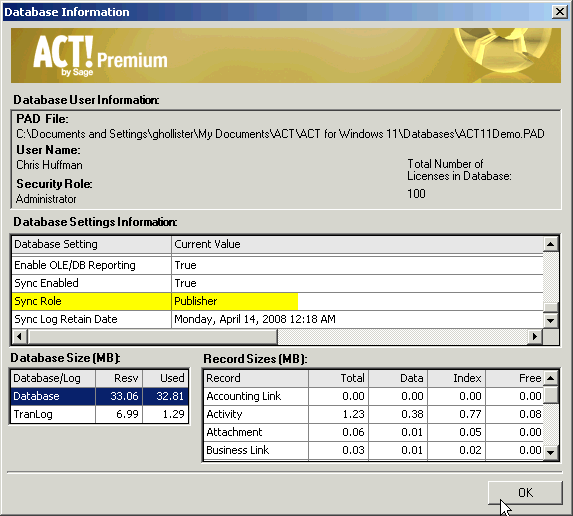Screen dimensions: 573x516
Task: Click the settings horizontal scrollbar thumb
Action: pyautogui.click(x=152, y=337)
